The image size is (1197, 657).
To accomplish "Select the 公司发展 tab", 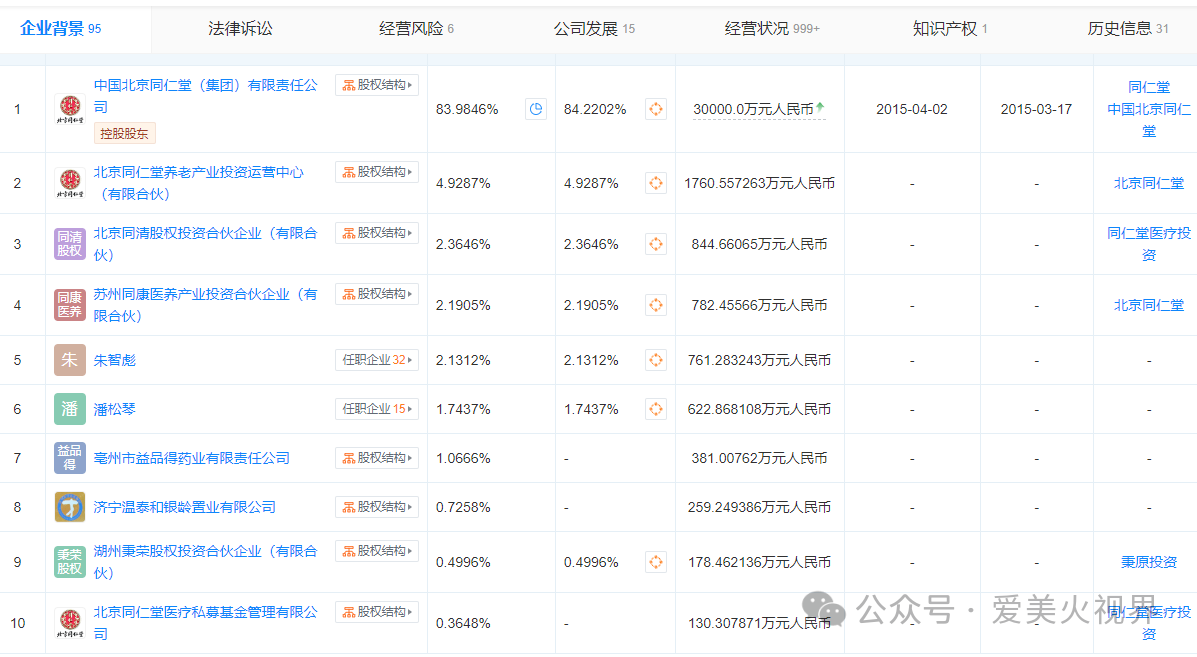I will pos(594,29).
